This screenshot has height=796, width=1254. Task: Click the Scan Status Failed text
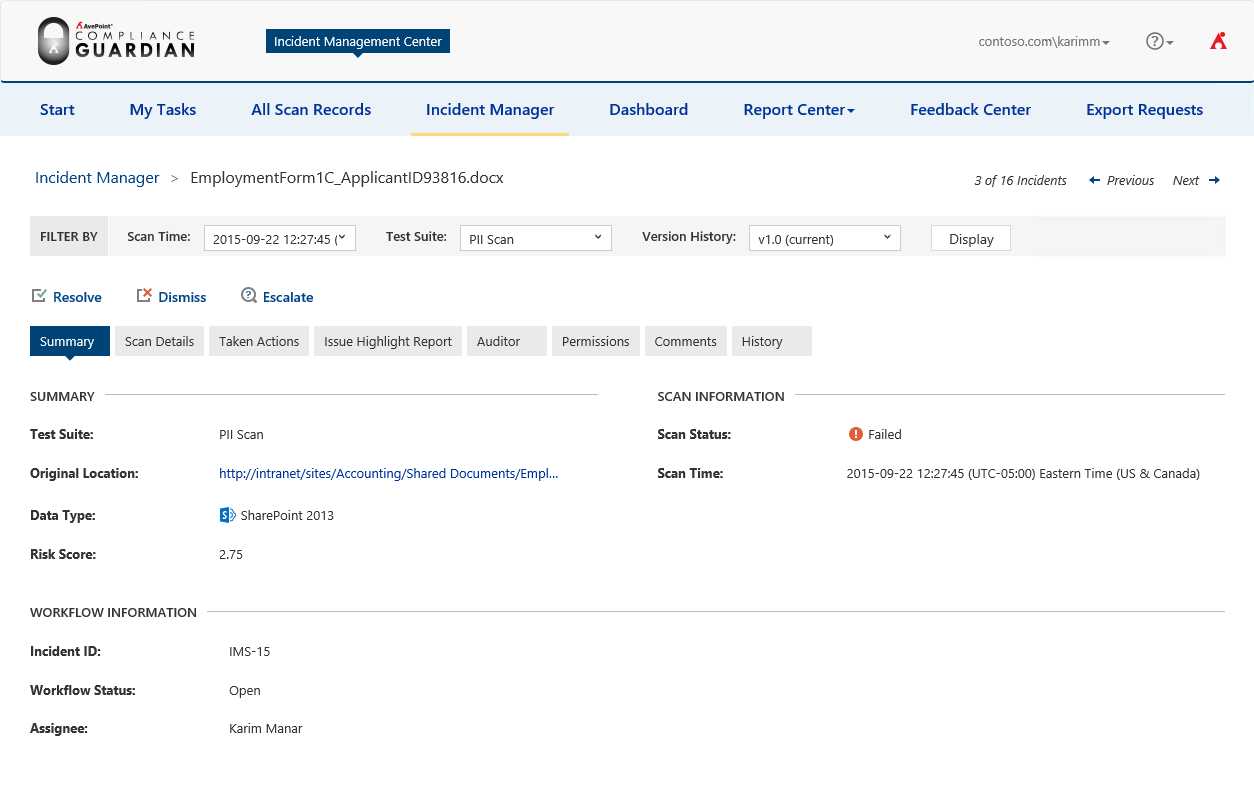coord(885,434)
